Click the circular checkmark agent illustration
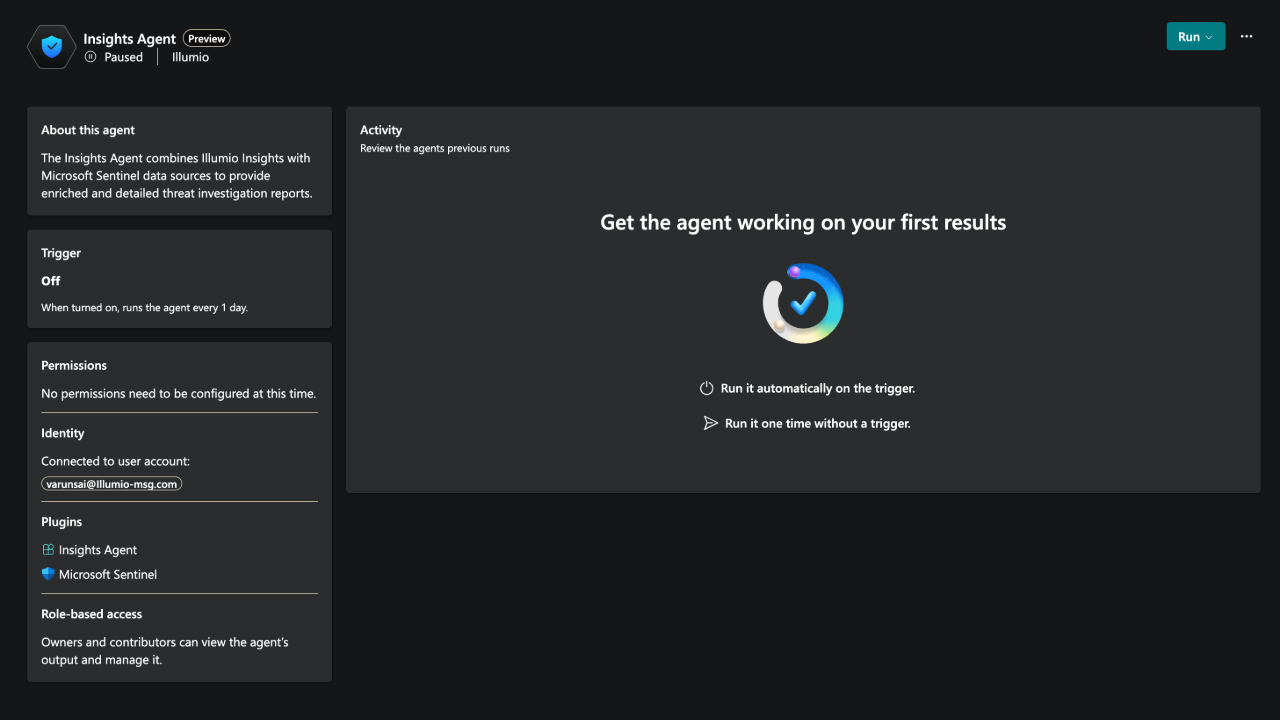 click(x=803, y=304)
